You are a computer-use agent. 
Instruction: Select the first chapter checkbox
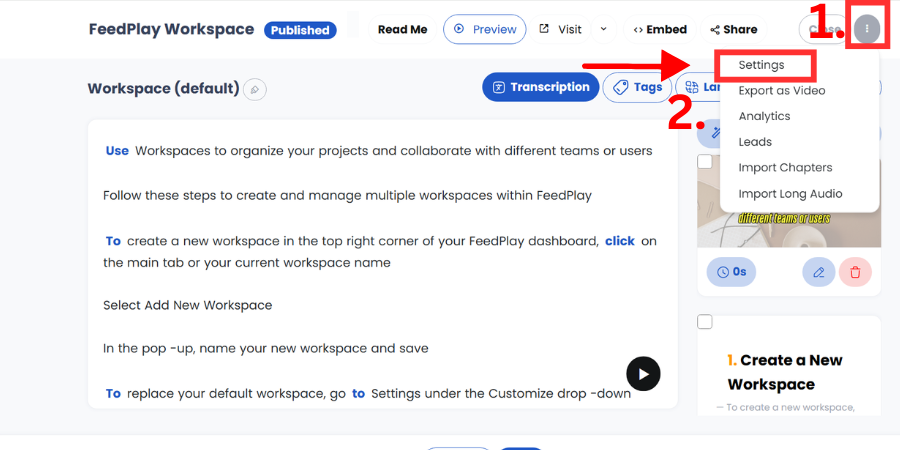pos(705,162)
